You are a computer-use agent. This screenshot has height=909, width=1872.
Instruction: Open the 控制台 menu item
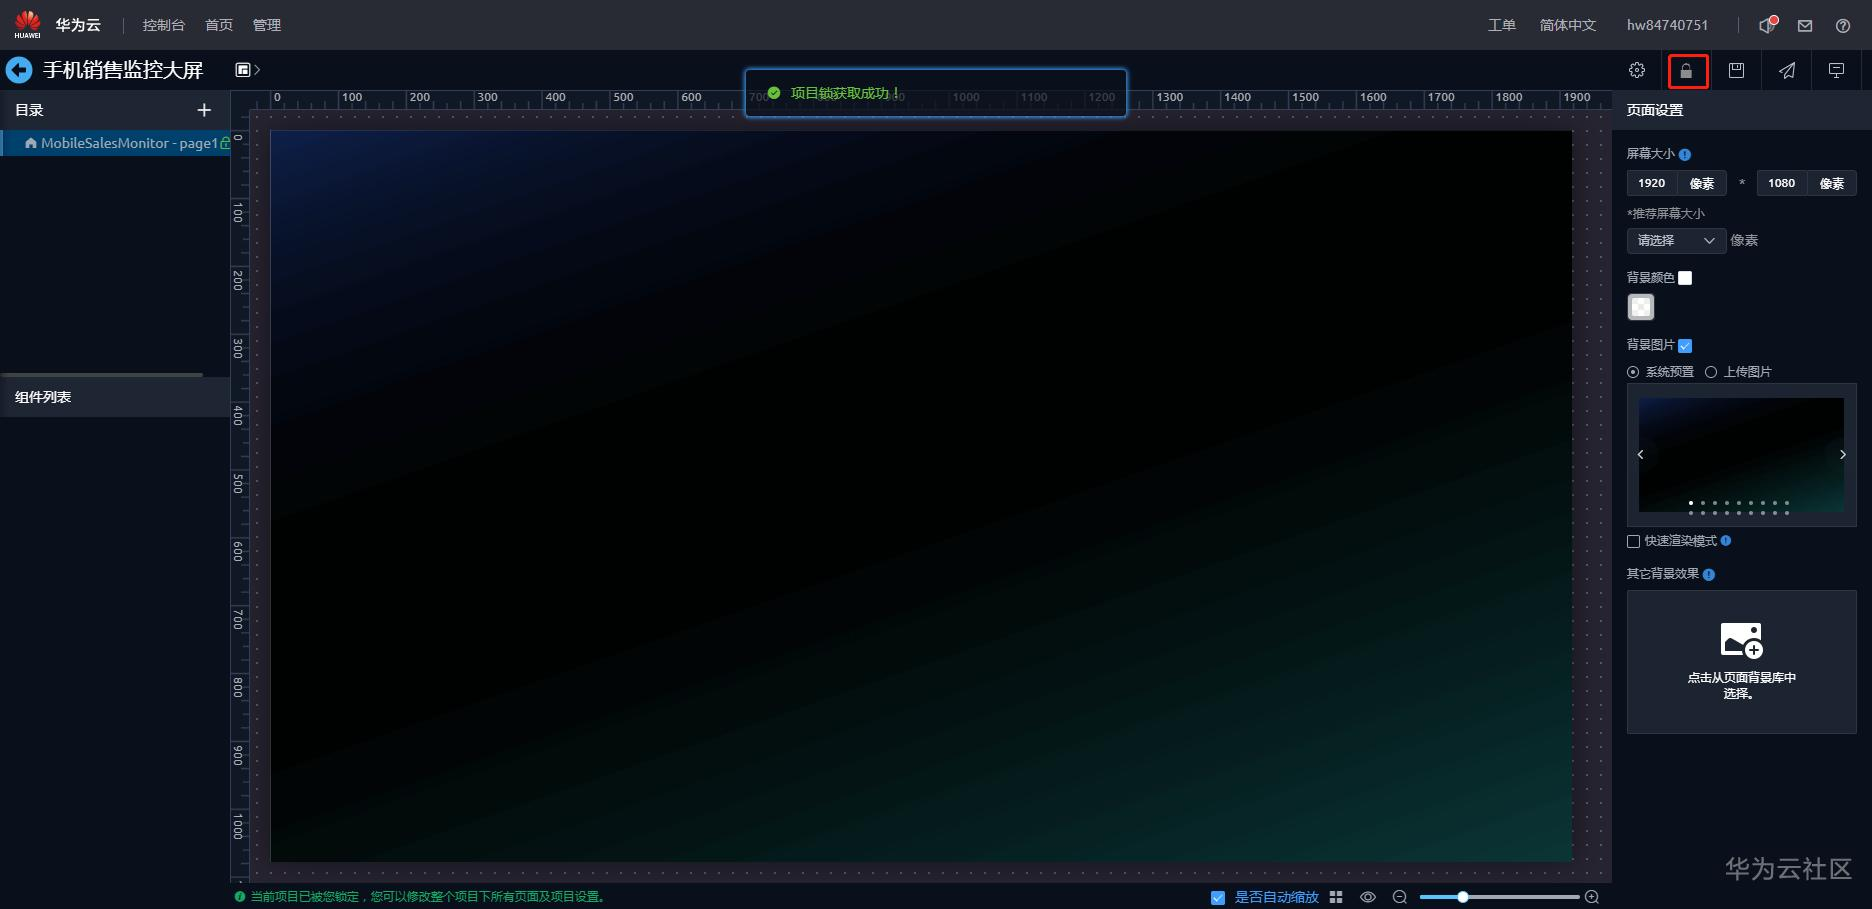point(164,25)
